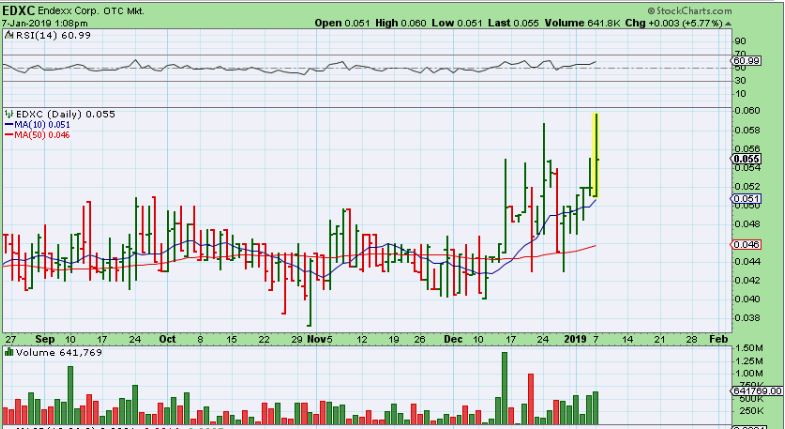
Task: Click the 0.042 price axis label
Action: [x=747, y=280]
